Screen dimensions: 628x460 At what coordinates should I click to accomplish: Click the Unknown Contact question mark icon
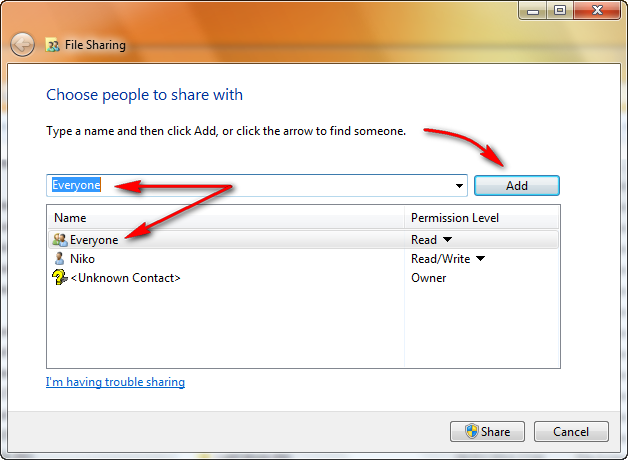point(60,277)
